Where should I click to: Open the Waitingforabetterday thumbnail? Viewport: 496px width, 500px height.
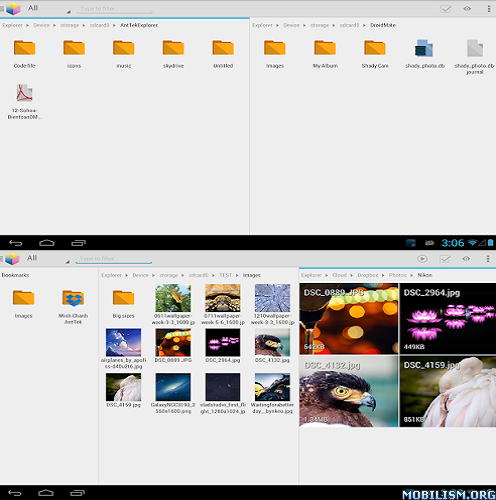coord(272,387)
